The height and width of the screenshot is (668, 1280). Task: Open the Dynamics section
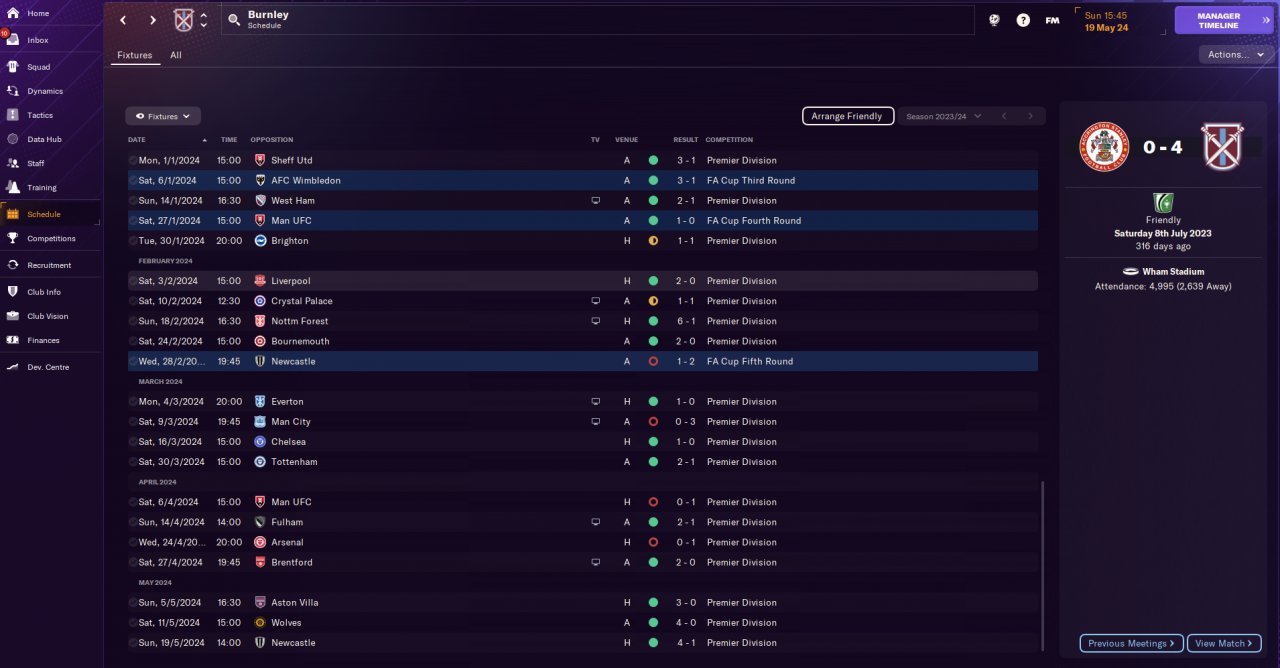click(50, 91)
